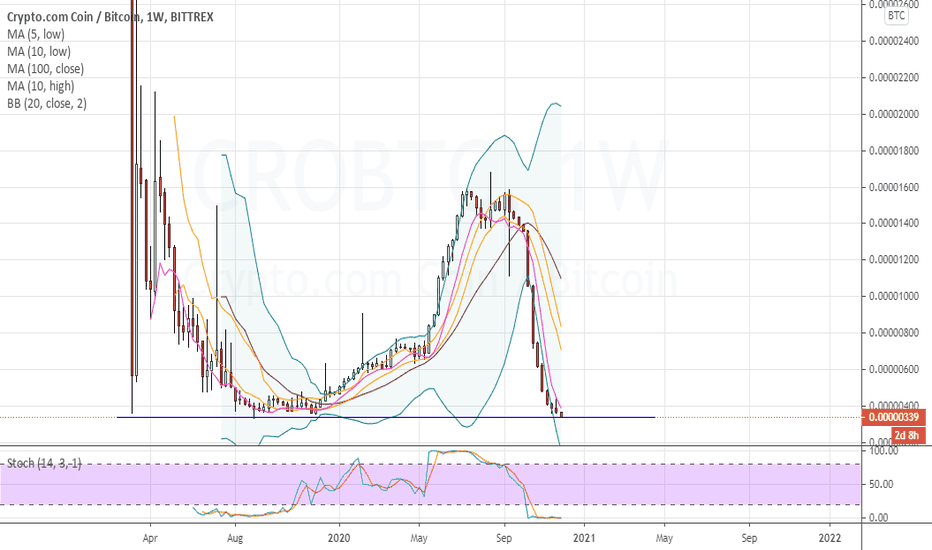
Task: Click the 2d 8h countdown label
Action: click(x=907, y=435)
